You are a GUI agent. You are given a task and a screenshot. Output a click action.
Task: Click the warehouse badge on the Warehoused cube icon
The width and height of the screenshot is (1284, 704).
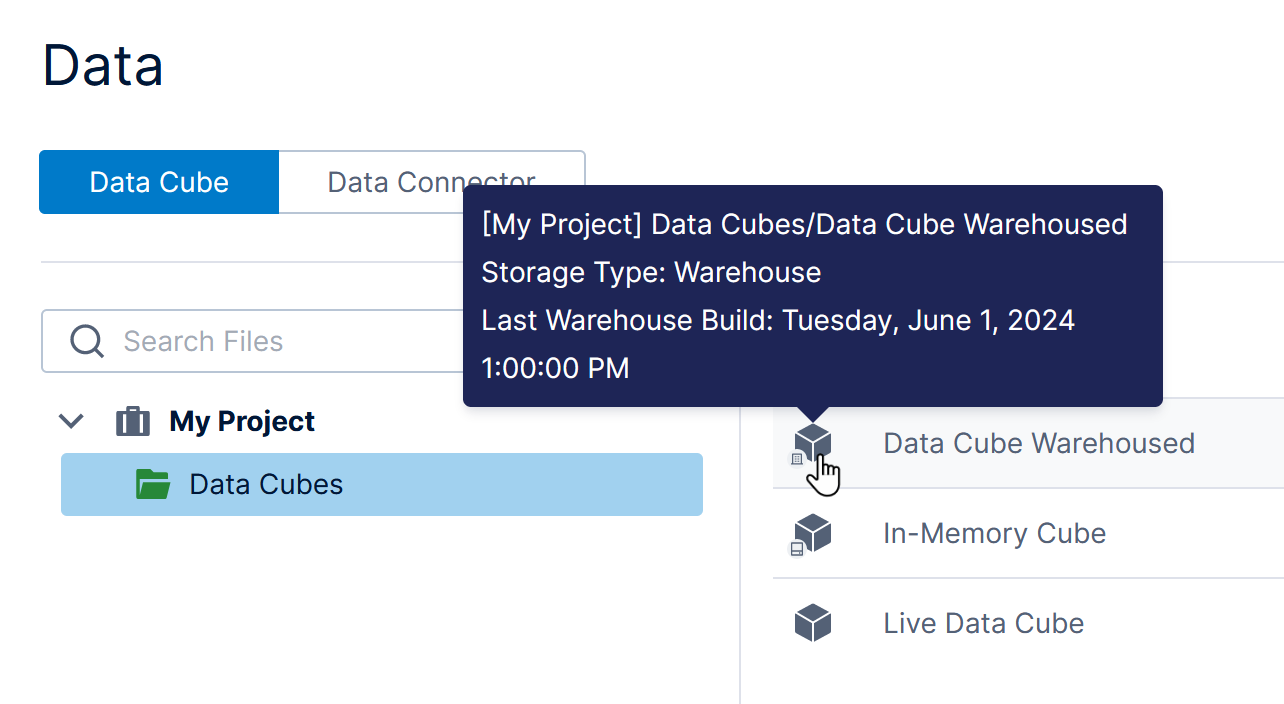(796, 458)
